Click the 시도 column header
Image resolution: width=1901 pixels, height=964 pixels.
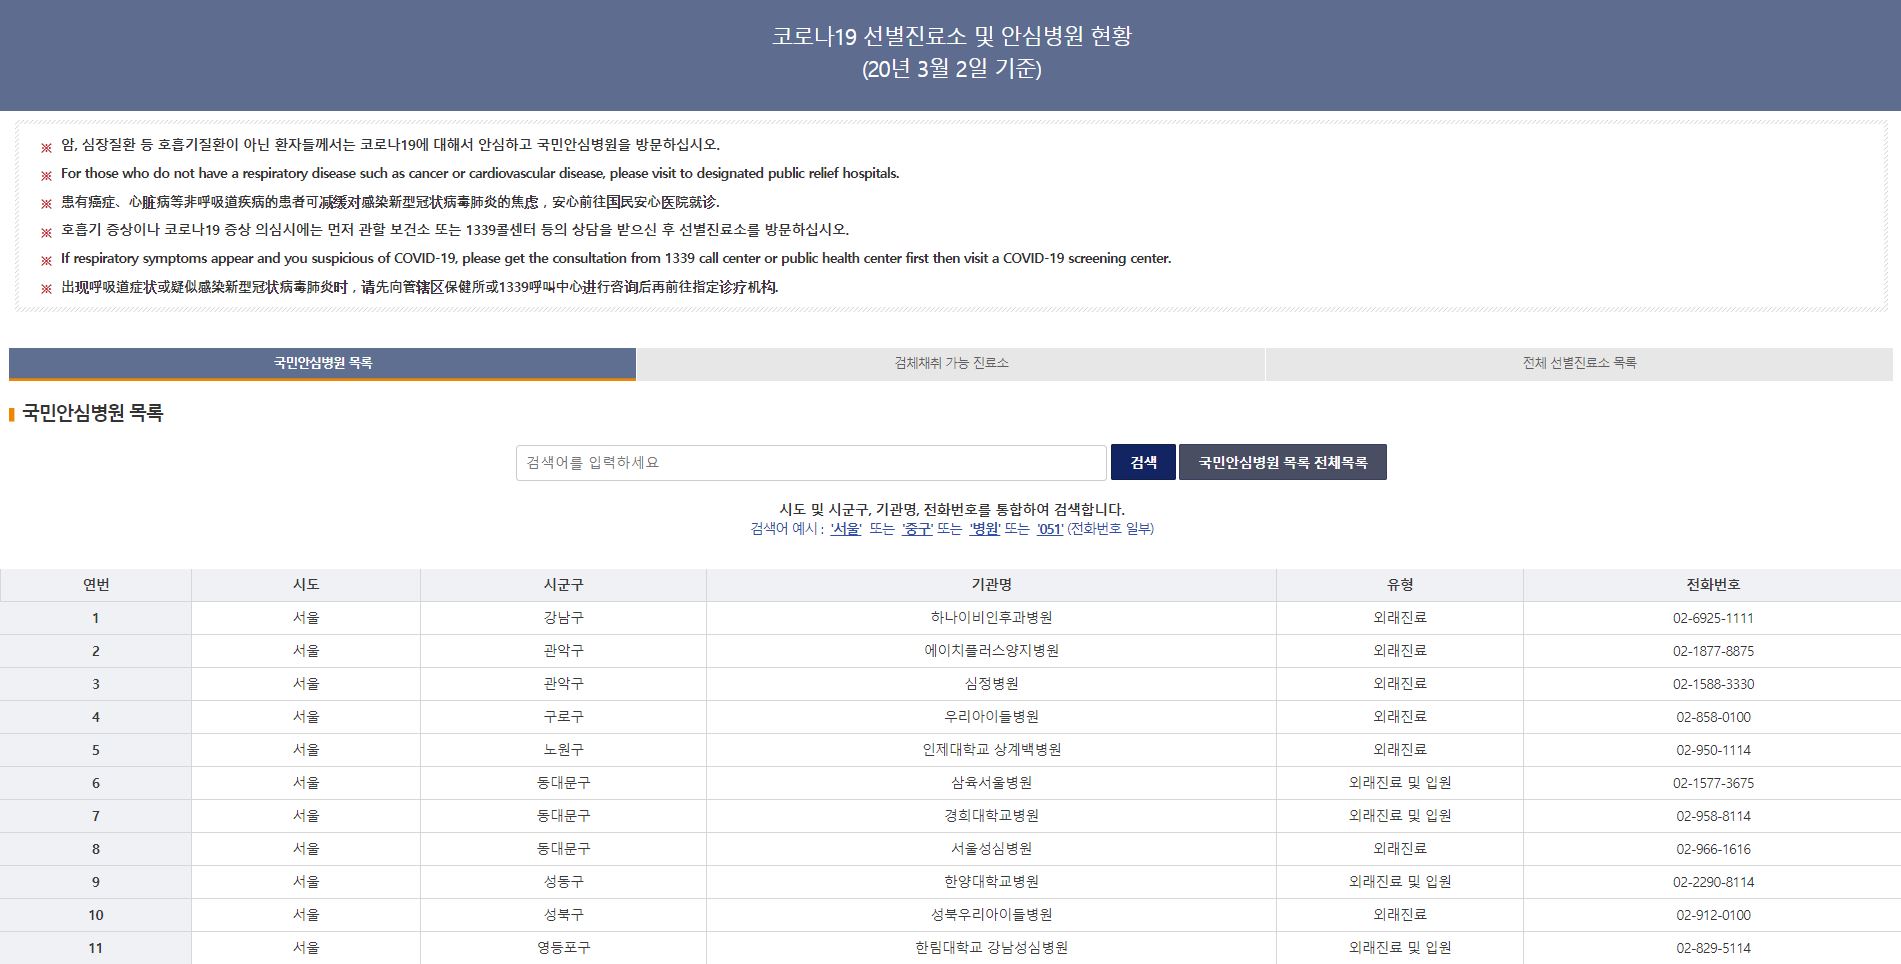point(306,585)
